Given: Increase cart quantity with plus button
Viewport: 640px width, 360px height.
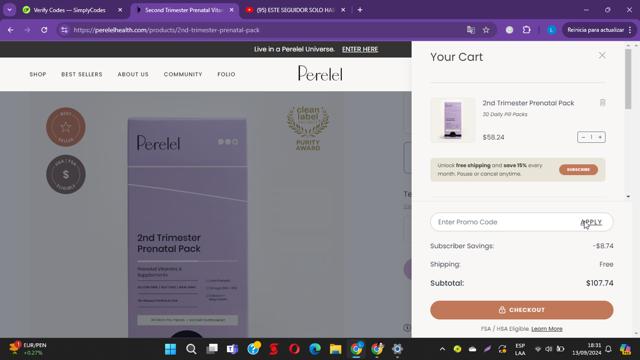Looking at the screenshot, I should pos(600,137).
